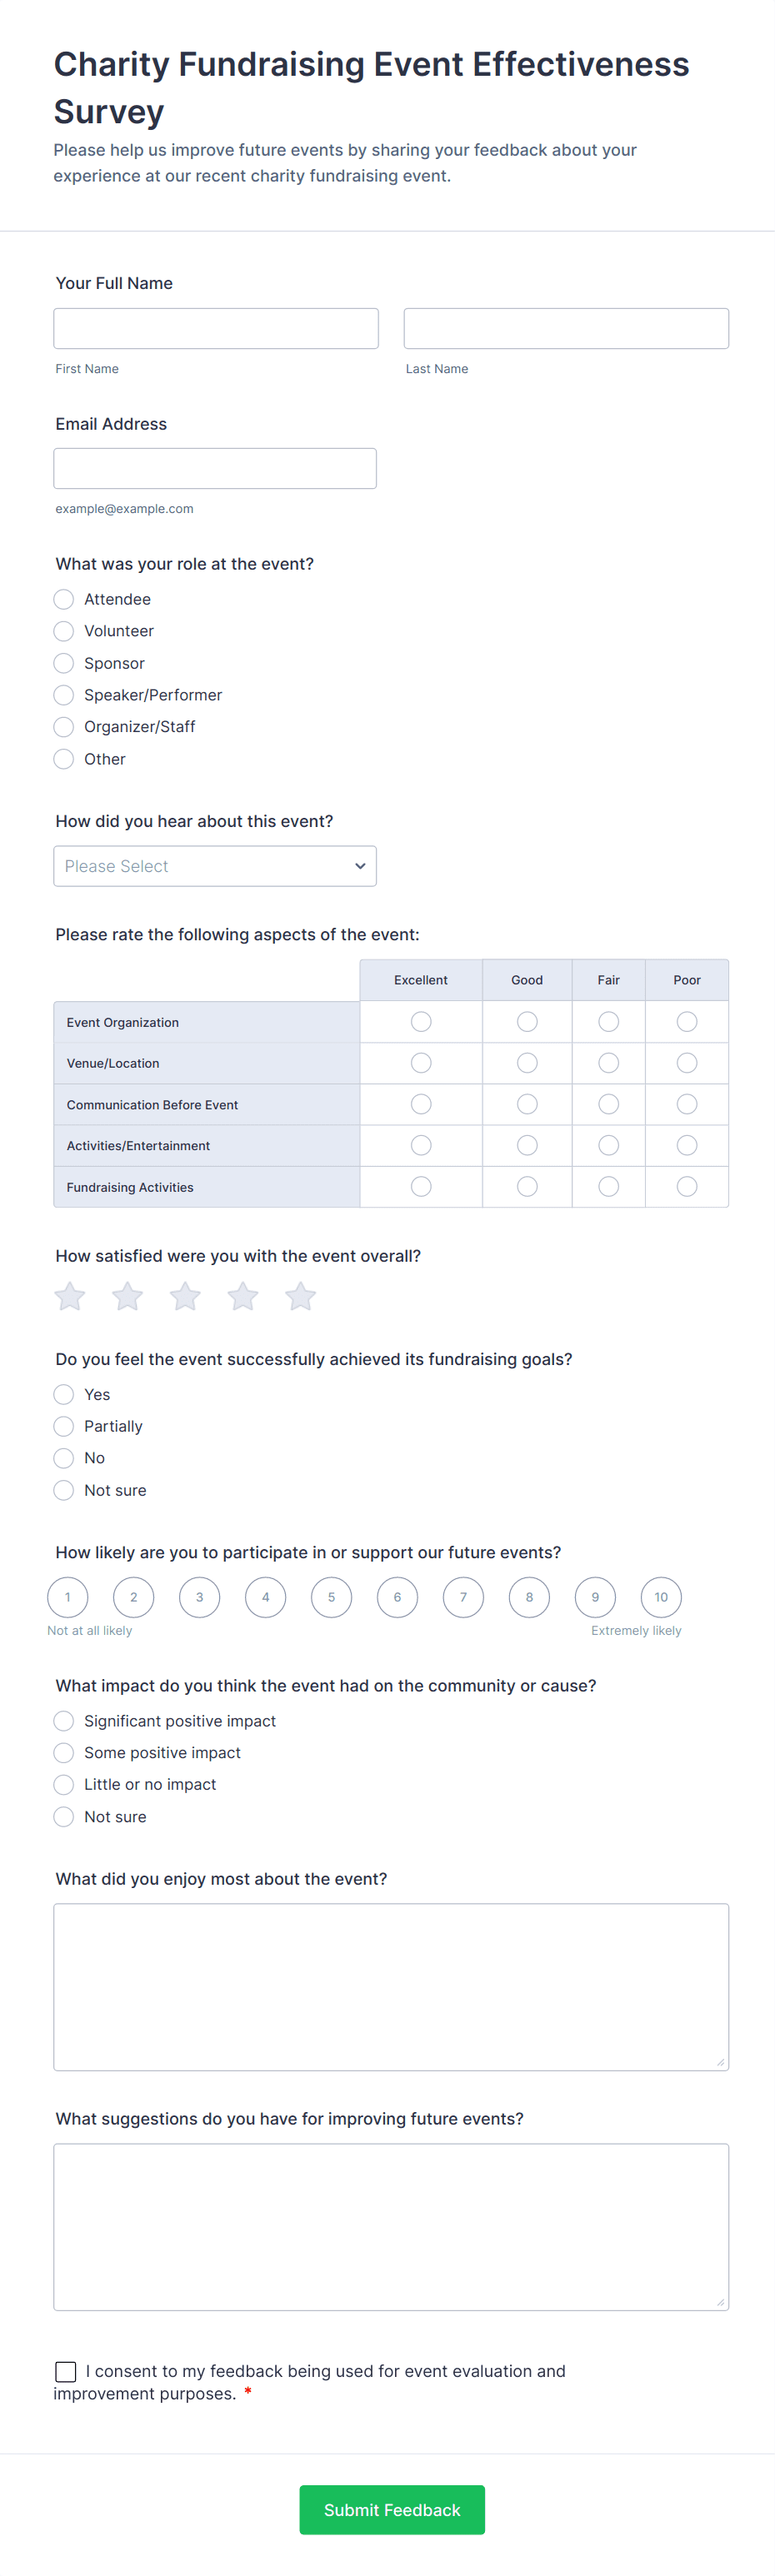This screenshot has width=775, height=2576.
Task: Rate Event Organization as Excellent
Action: click(x=421, y=1021)
